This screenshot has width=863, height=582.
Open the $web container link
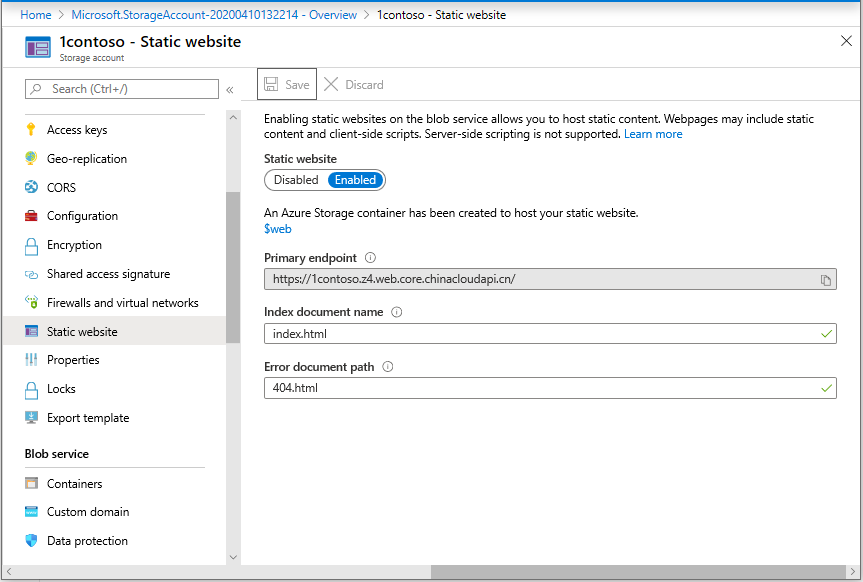click(277, 228)
